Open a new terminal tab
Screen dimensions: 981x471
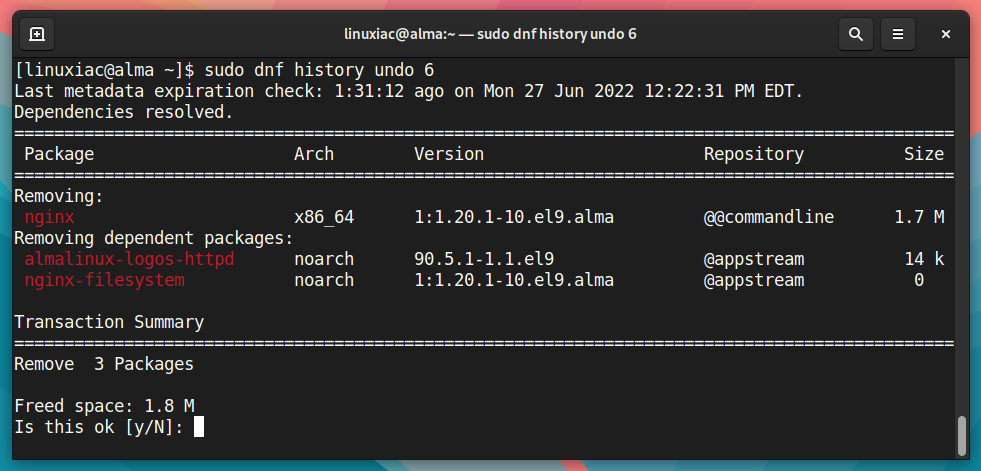pyautogui.click(x=37, y=34)
